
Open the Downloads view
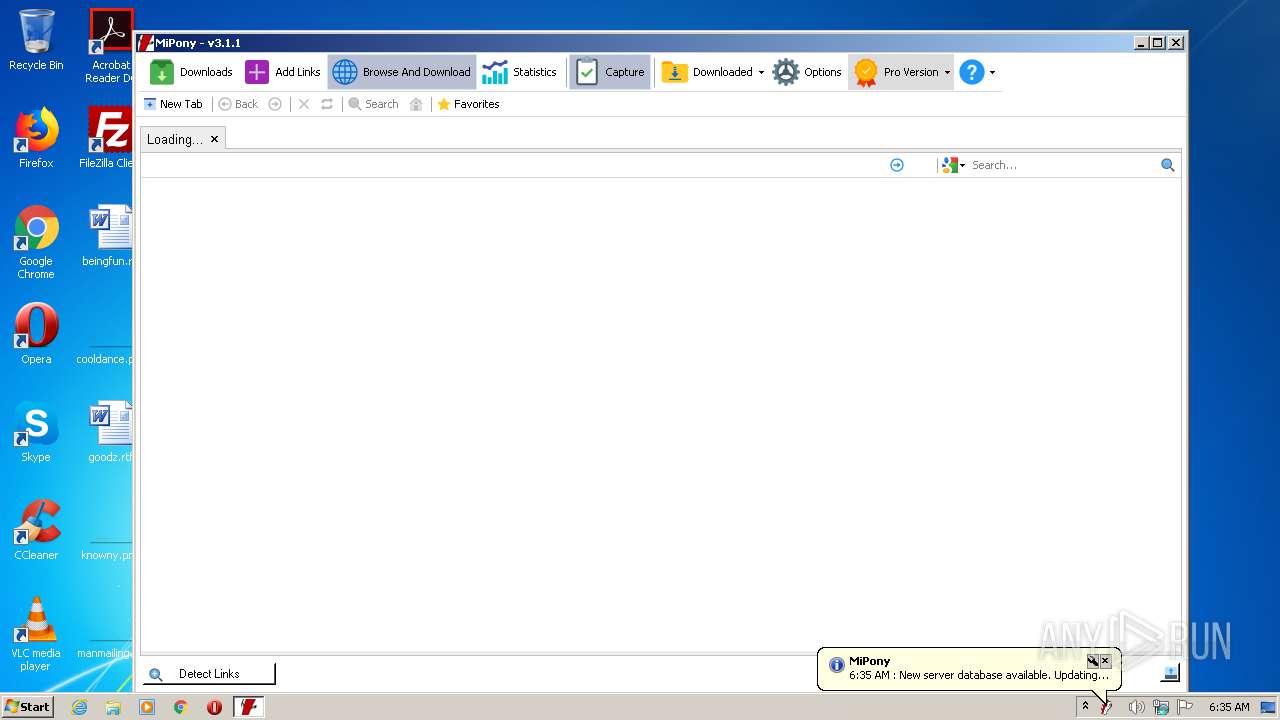point(191,72)
